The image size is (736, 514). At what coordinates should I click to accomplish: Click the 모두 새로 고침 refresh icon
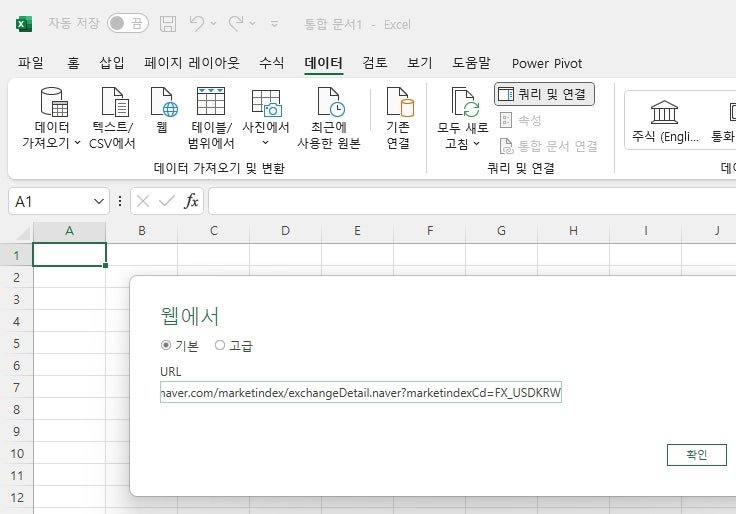465,102
